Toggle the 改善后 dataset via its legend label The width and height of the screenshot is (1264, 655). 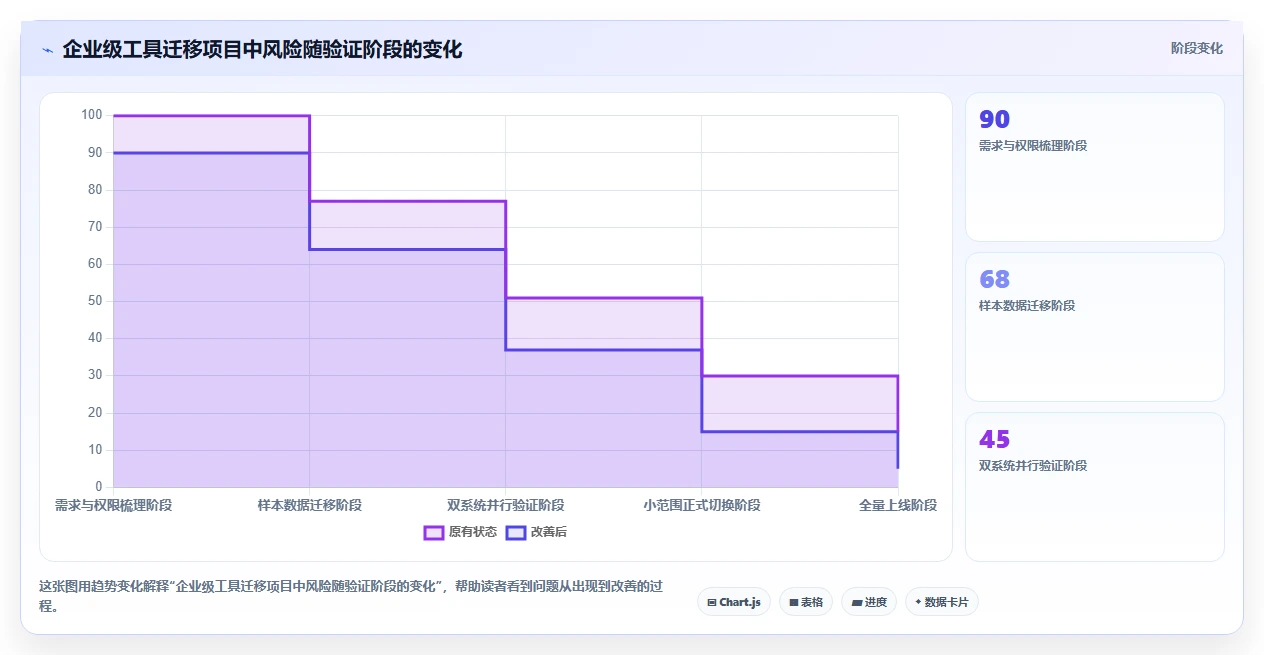pos(548,532)
